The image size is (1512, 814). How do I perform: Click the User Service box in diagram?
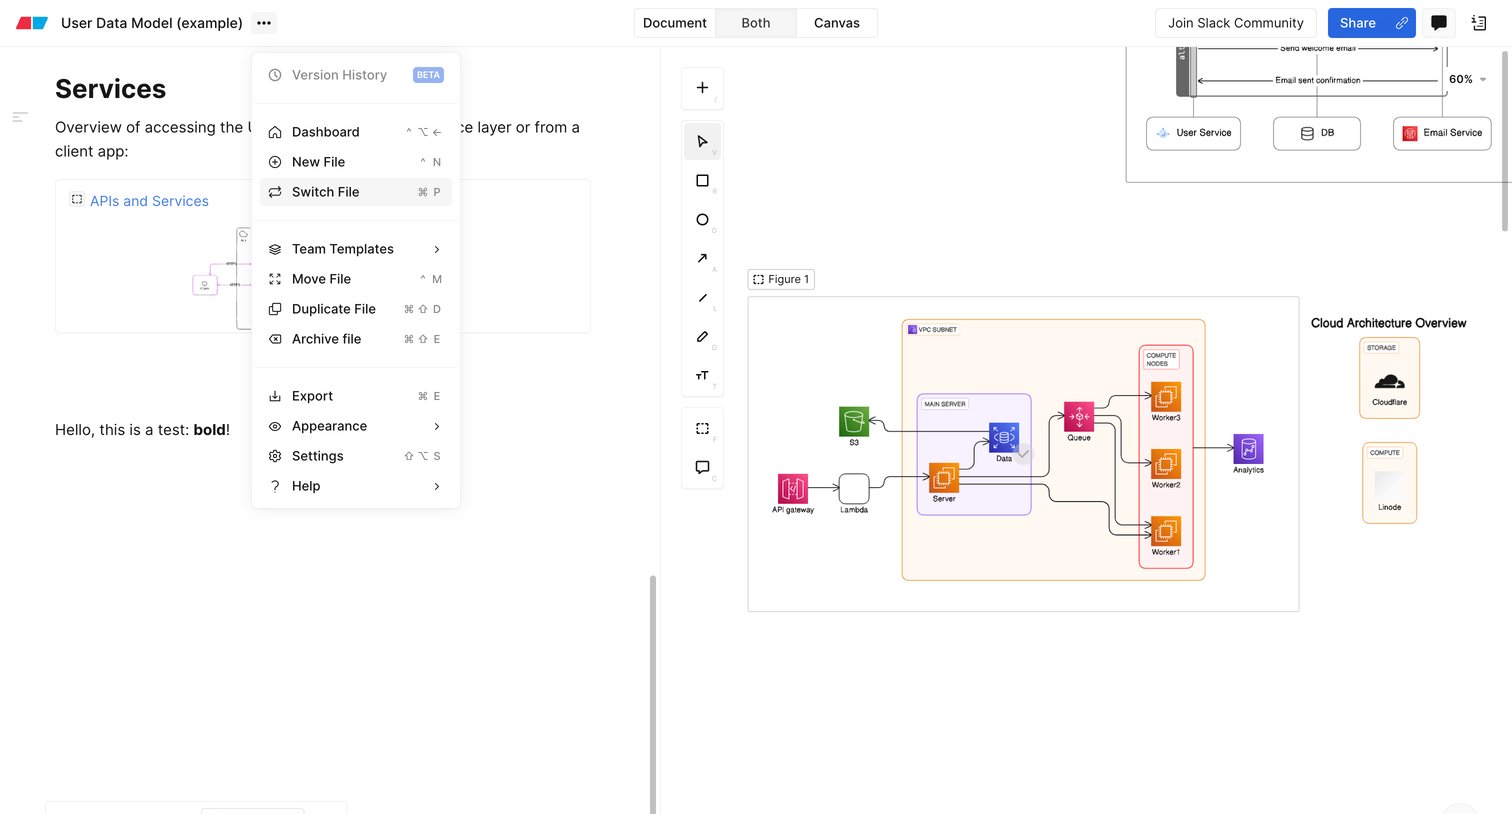pyautogui.click(x=1193, y=133)
